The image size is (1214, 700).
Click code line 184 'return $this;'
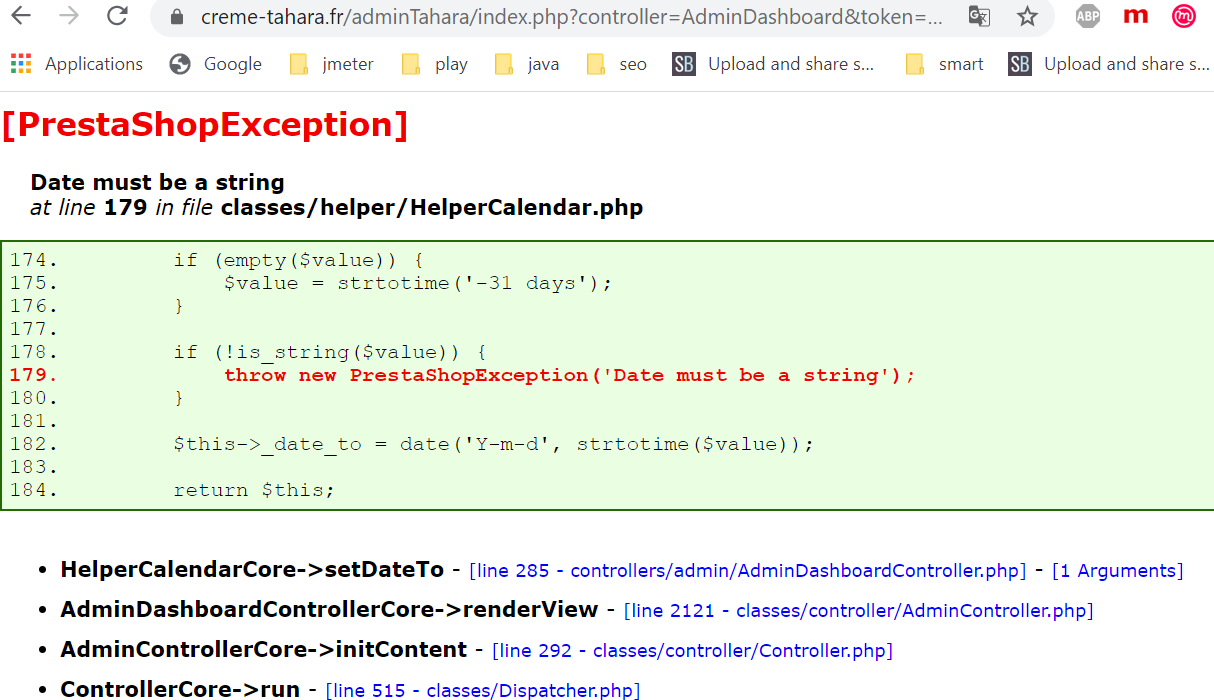pos(254,490)
